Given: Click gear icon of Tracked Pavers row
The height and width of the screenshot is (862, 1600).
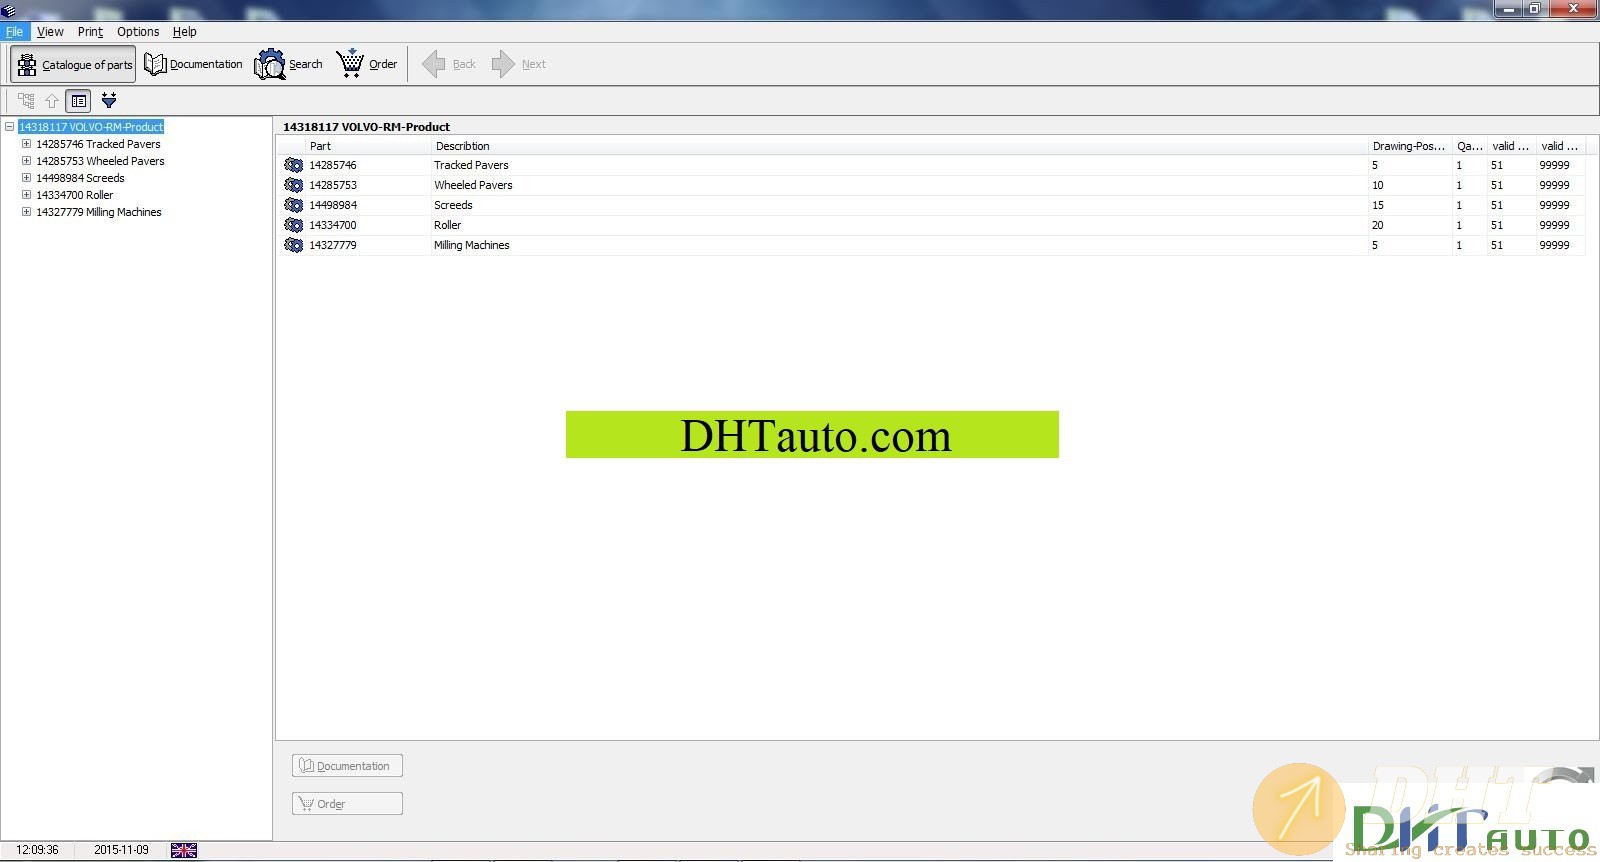Looking at the screenshot, I should [294, 165].
